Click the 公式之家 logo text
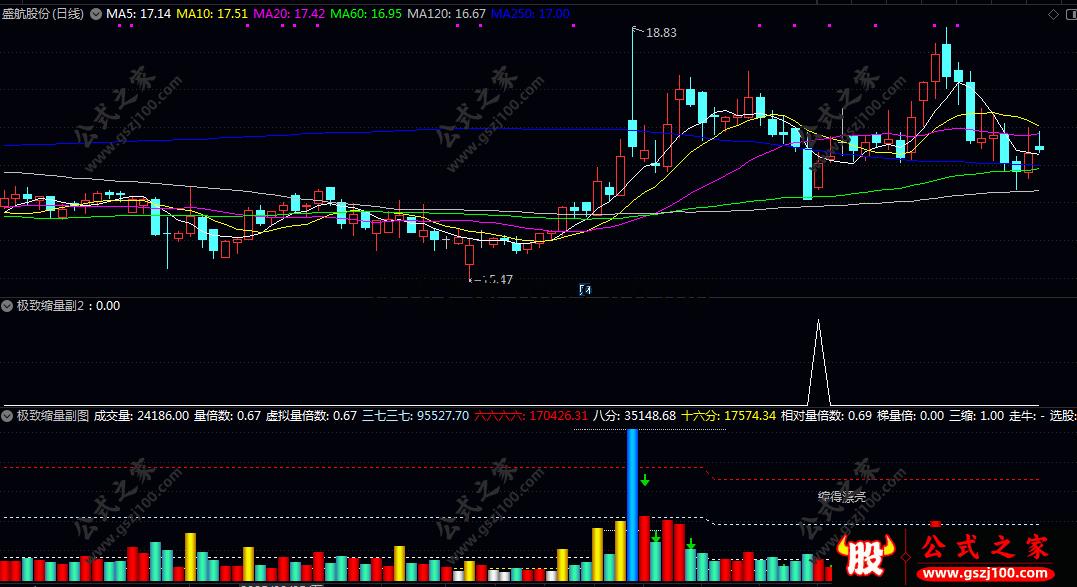 point(984,547)
